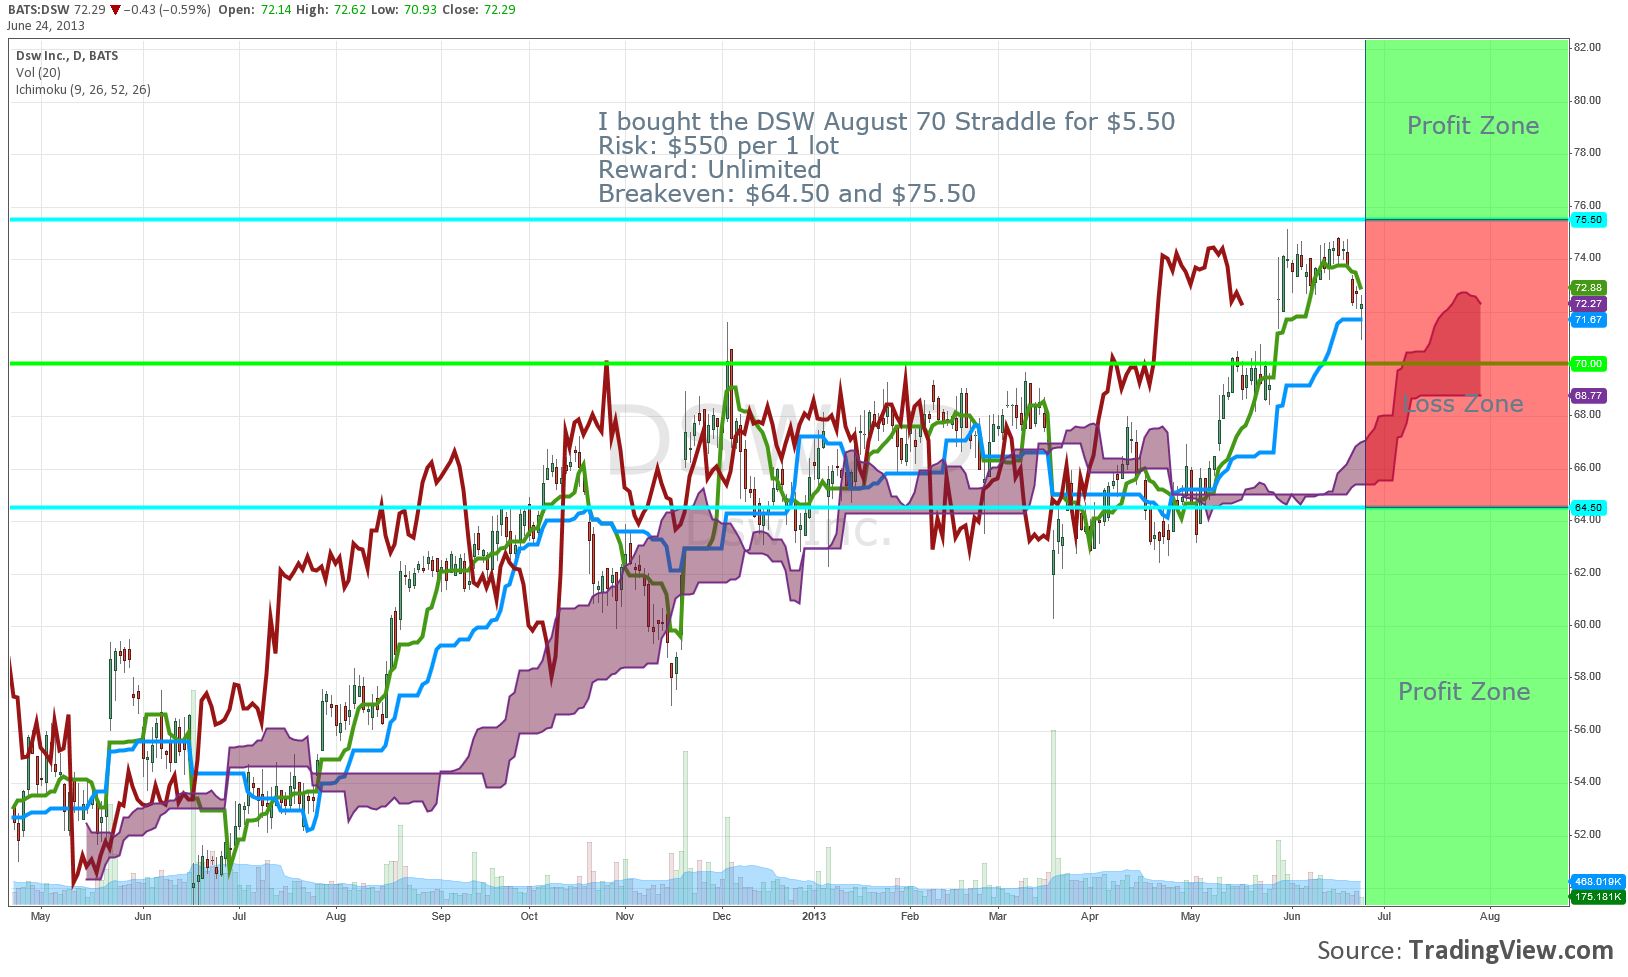The image size is (1628, 977).
Task: Click the 60.00 price axis label
Action: click(x=1587, y=625)
